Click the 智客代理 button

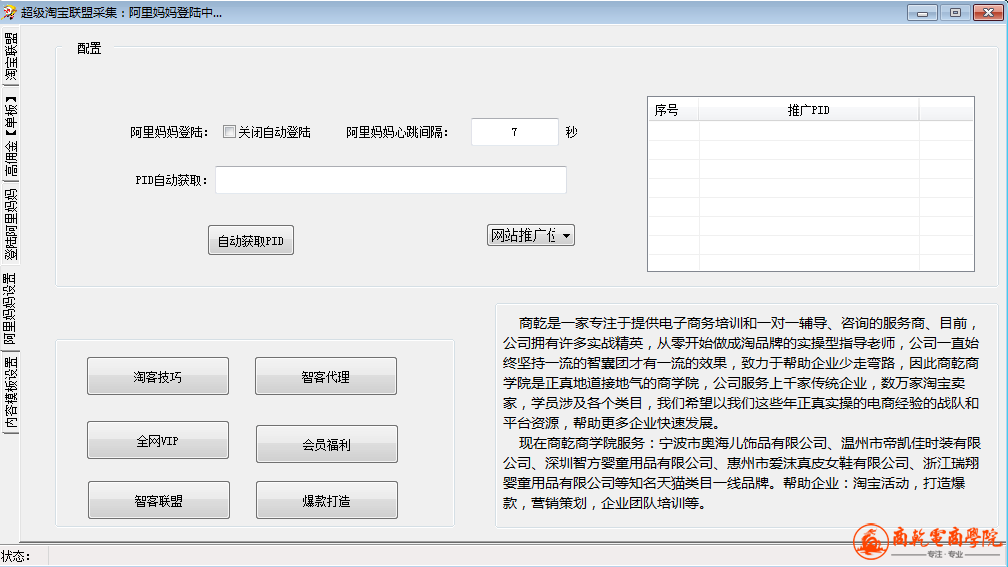[x=326, y=377]
